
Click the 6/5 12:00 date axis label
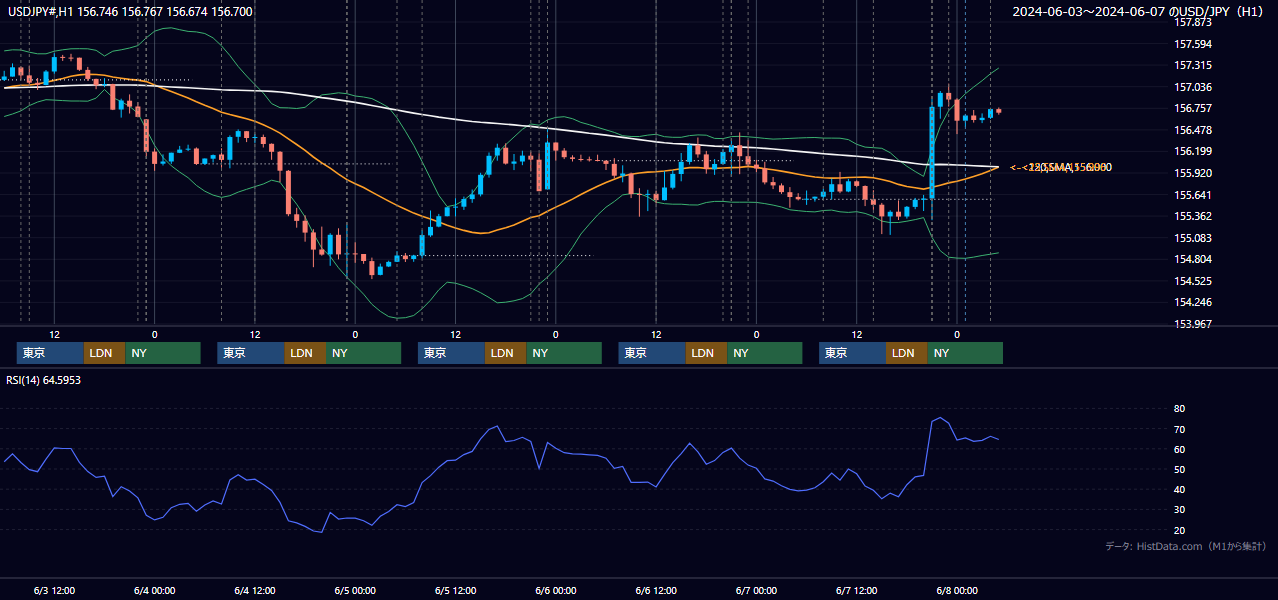pos(455,590)
